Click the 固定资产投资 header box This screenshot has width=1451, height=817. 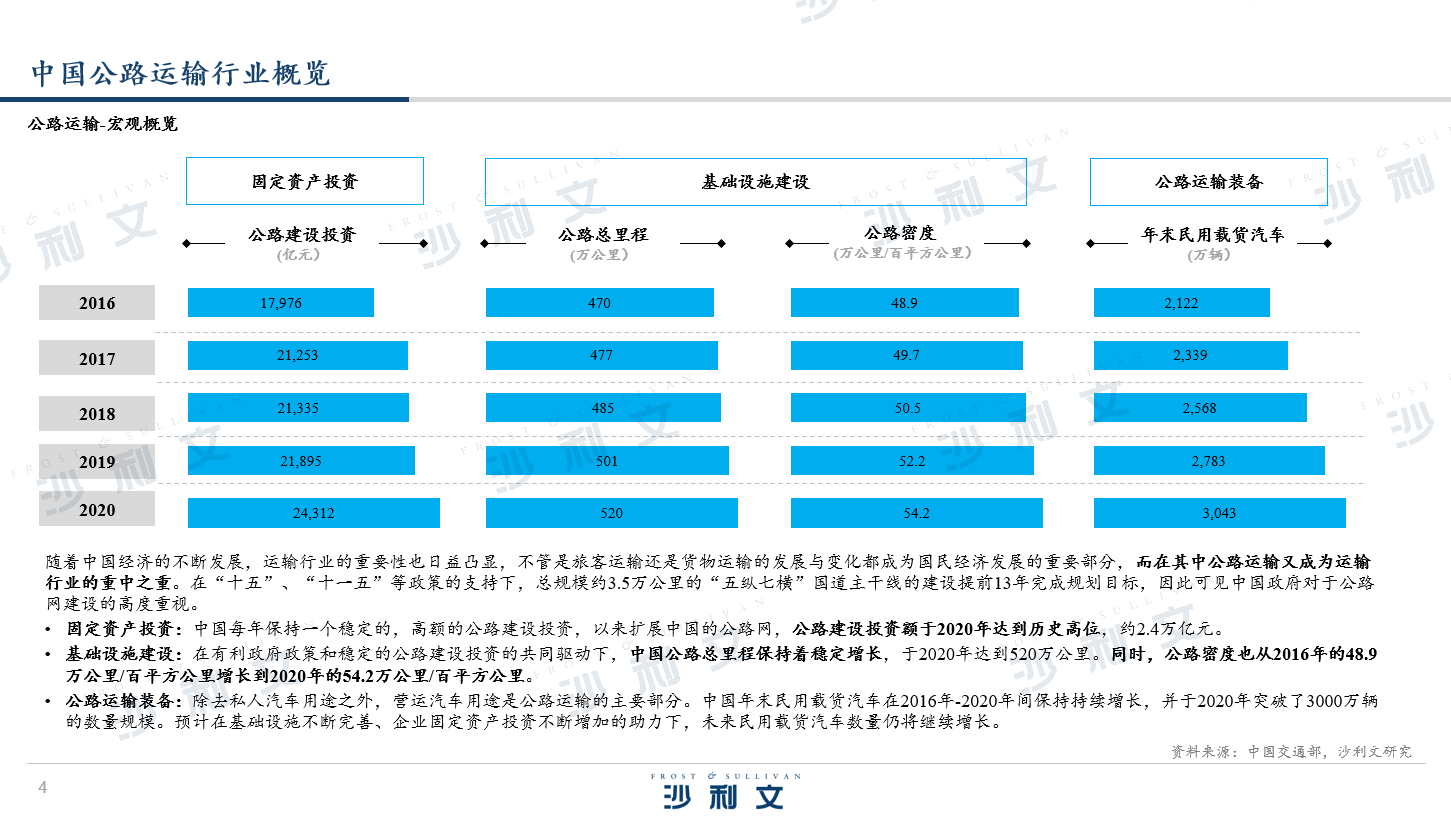point(305,181)
